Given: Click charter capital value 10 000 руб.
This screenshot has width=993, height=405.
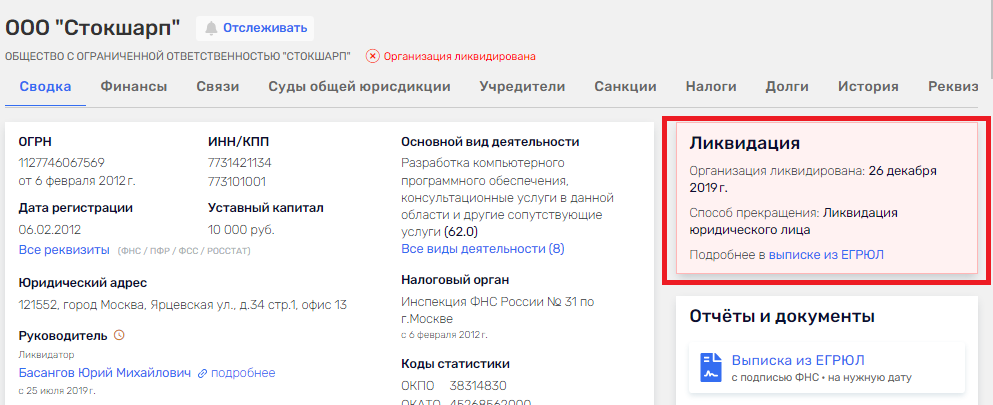Looking at the screenshot, I should tap(241, 230).
